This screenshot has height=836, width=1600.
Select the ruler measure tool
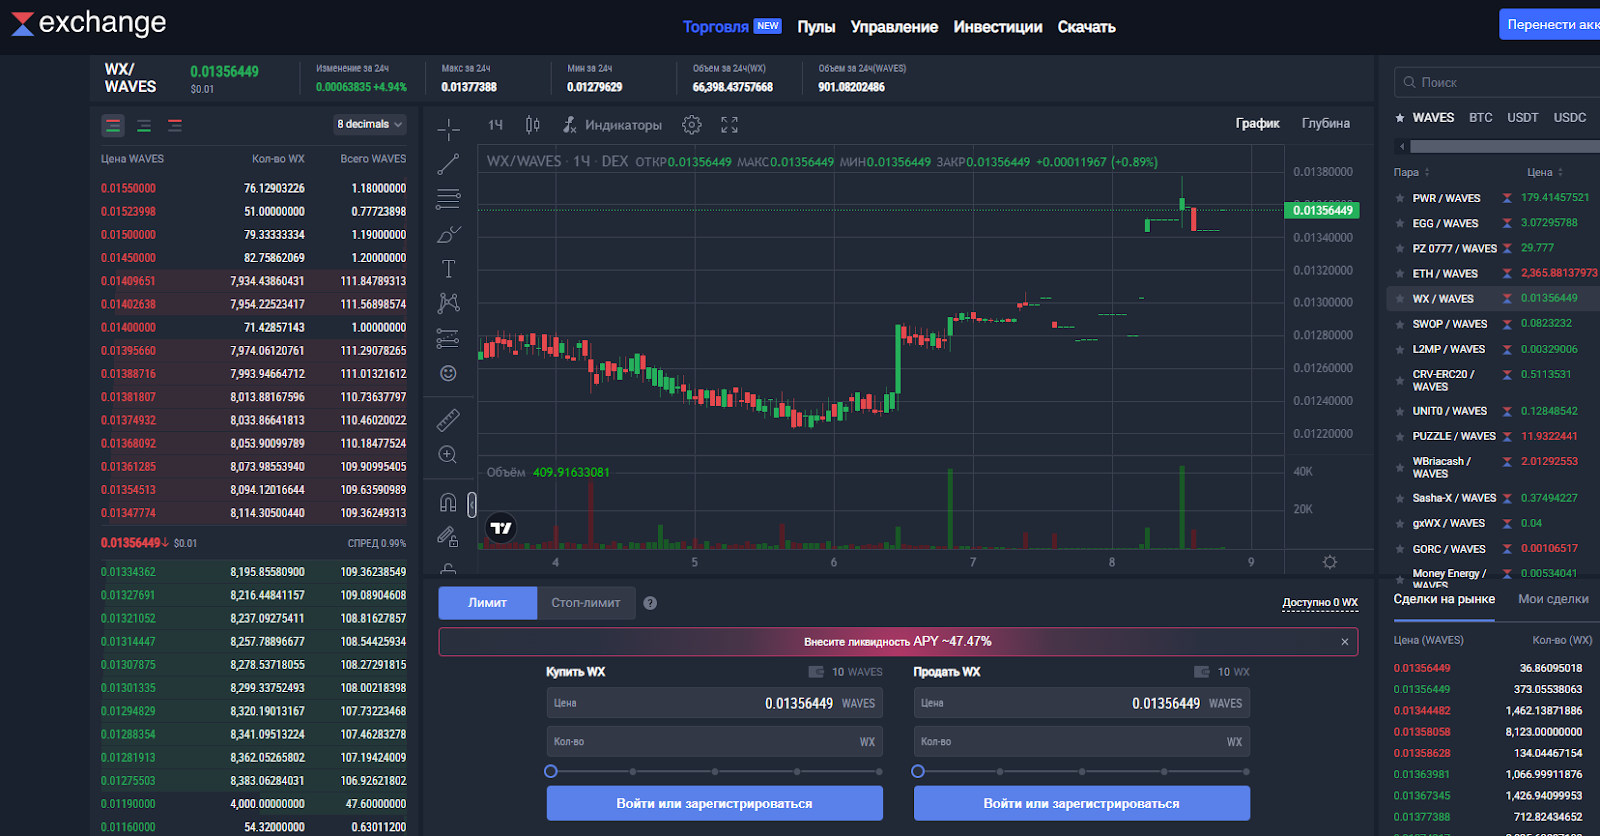click(448, 420)
